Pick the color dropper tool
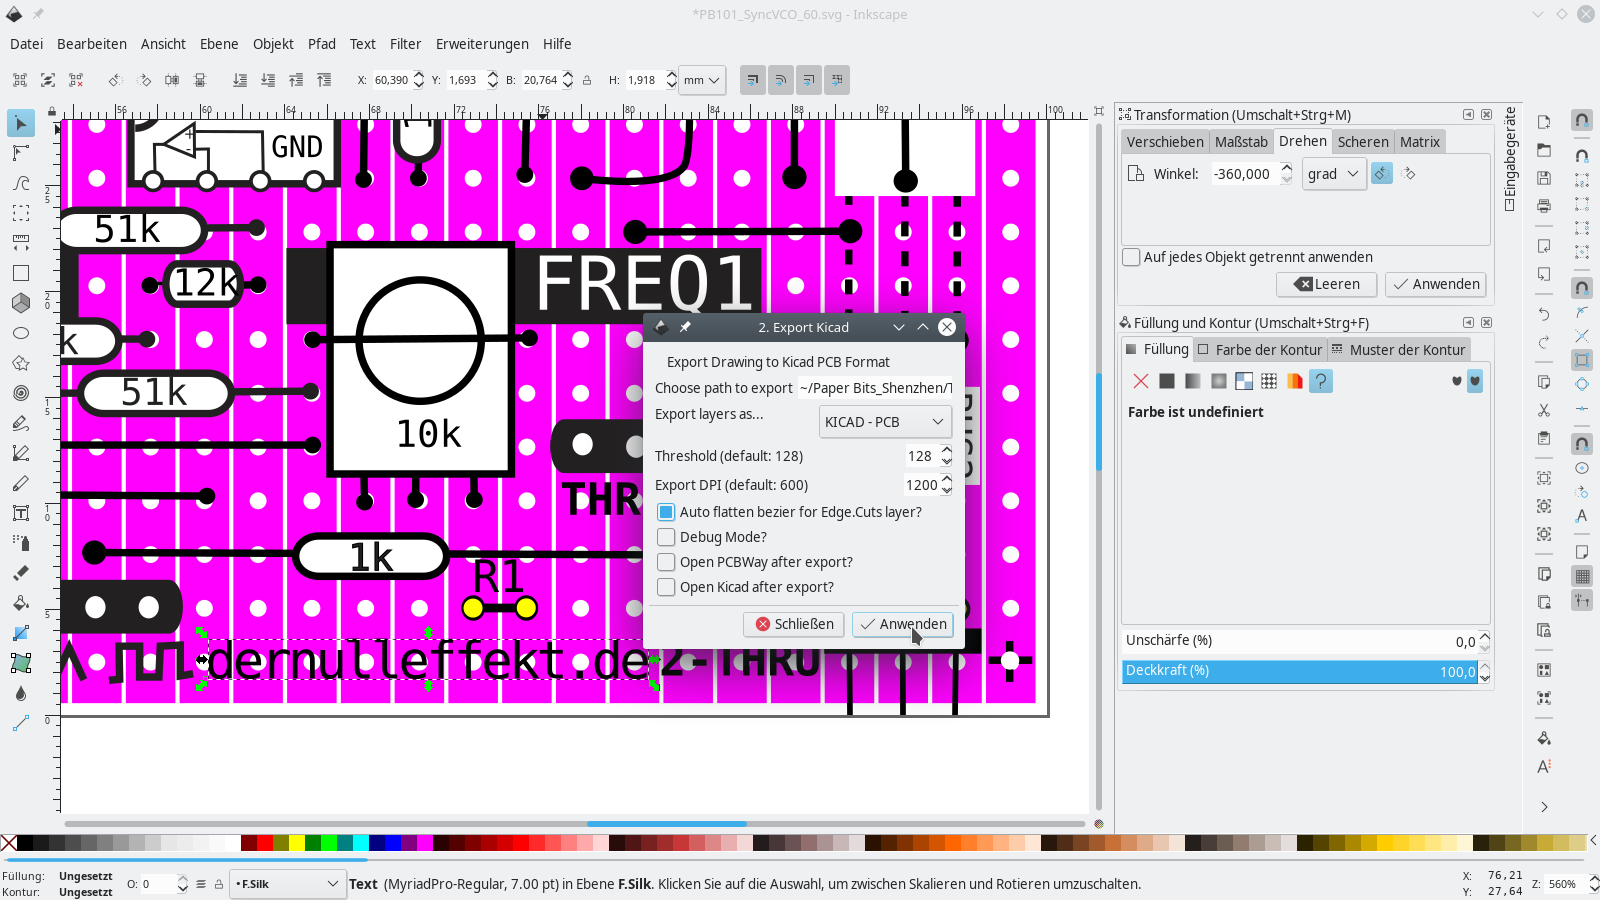The height and width of the screenshot is (900, 1600). [20, 693]
